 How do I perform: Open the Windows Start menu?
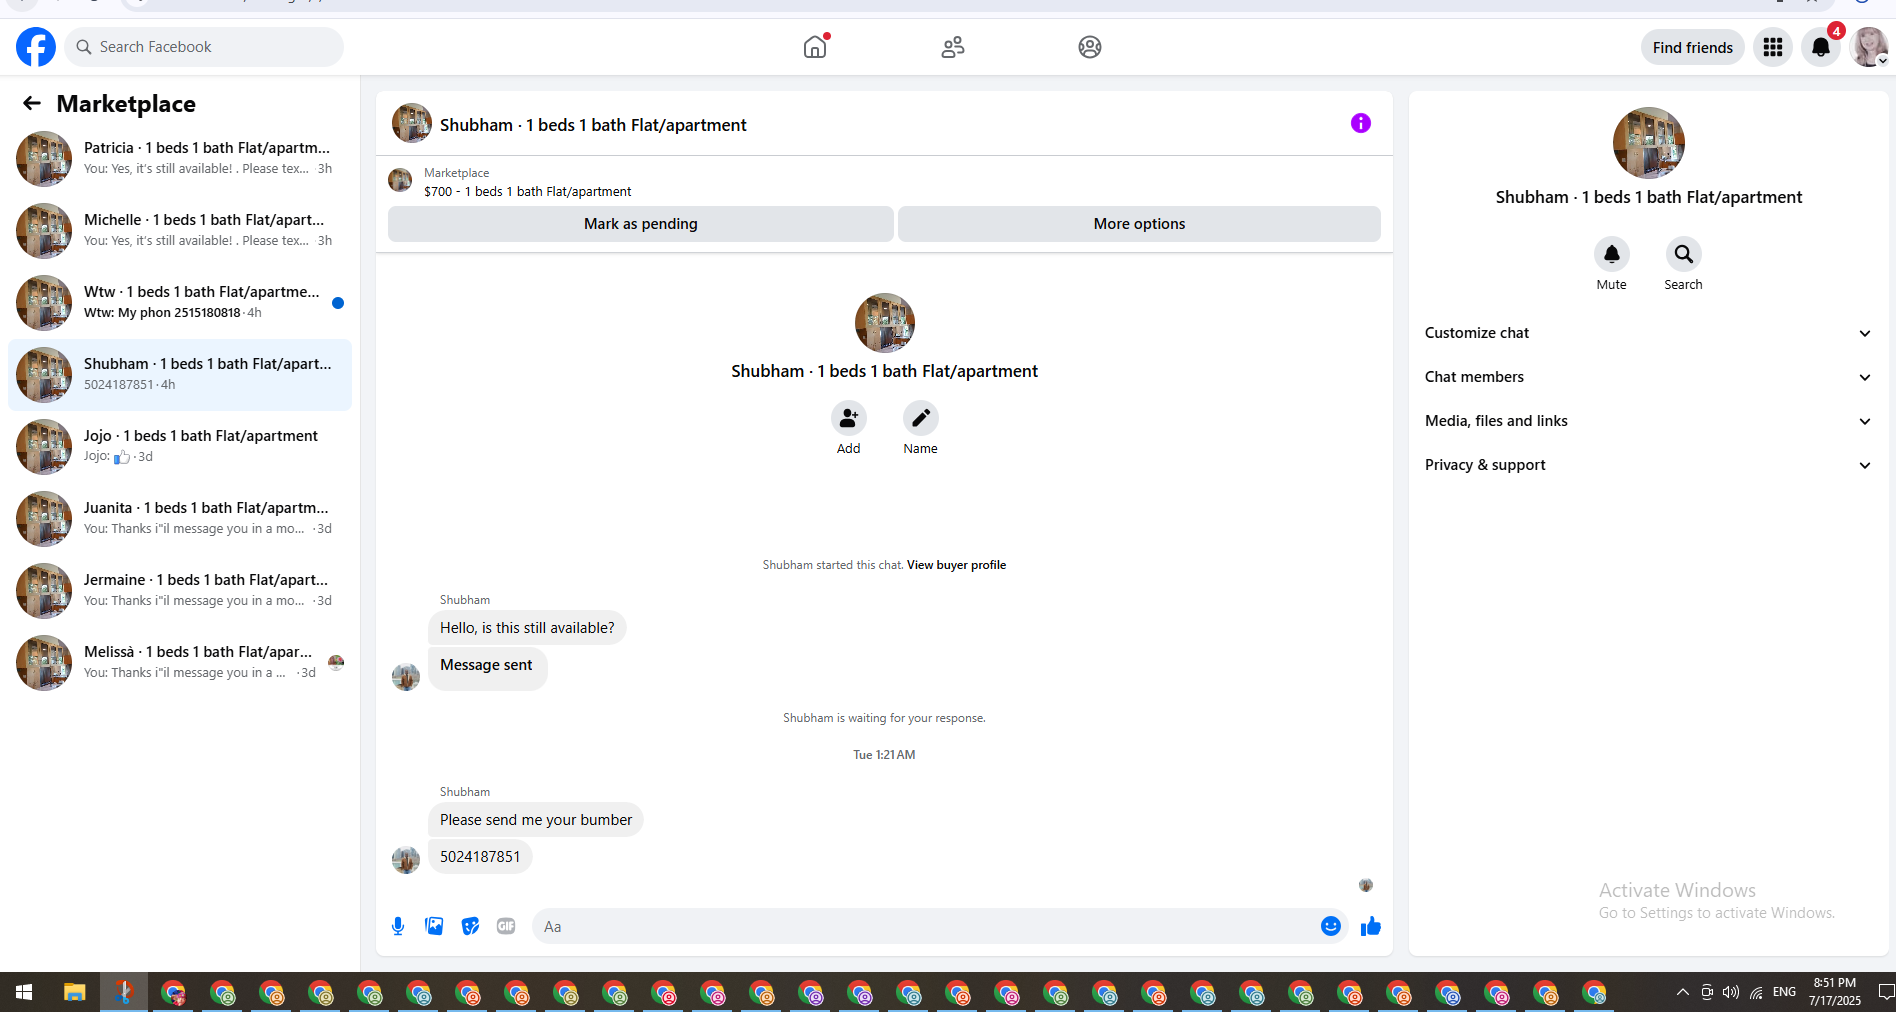24,992
